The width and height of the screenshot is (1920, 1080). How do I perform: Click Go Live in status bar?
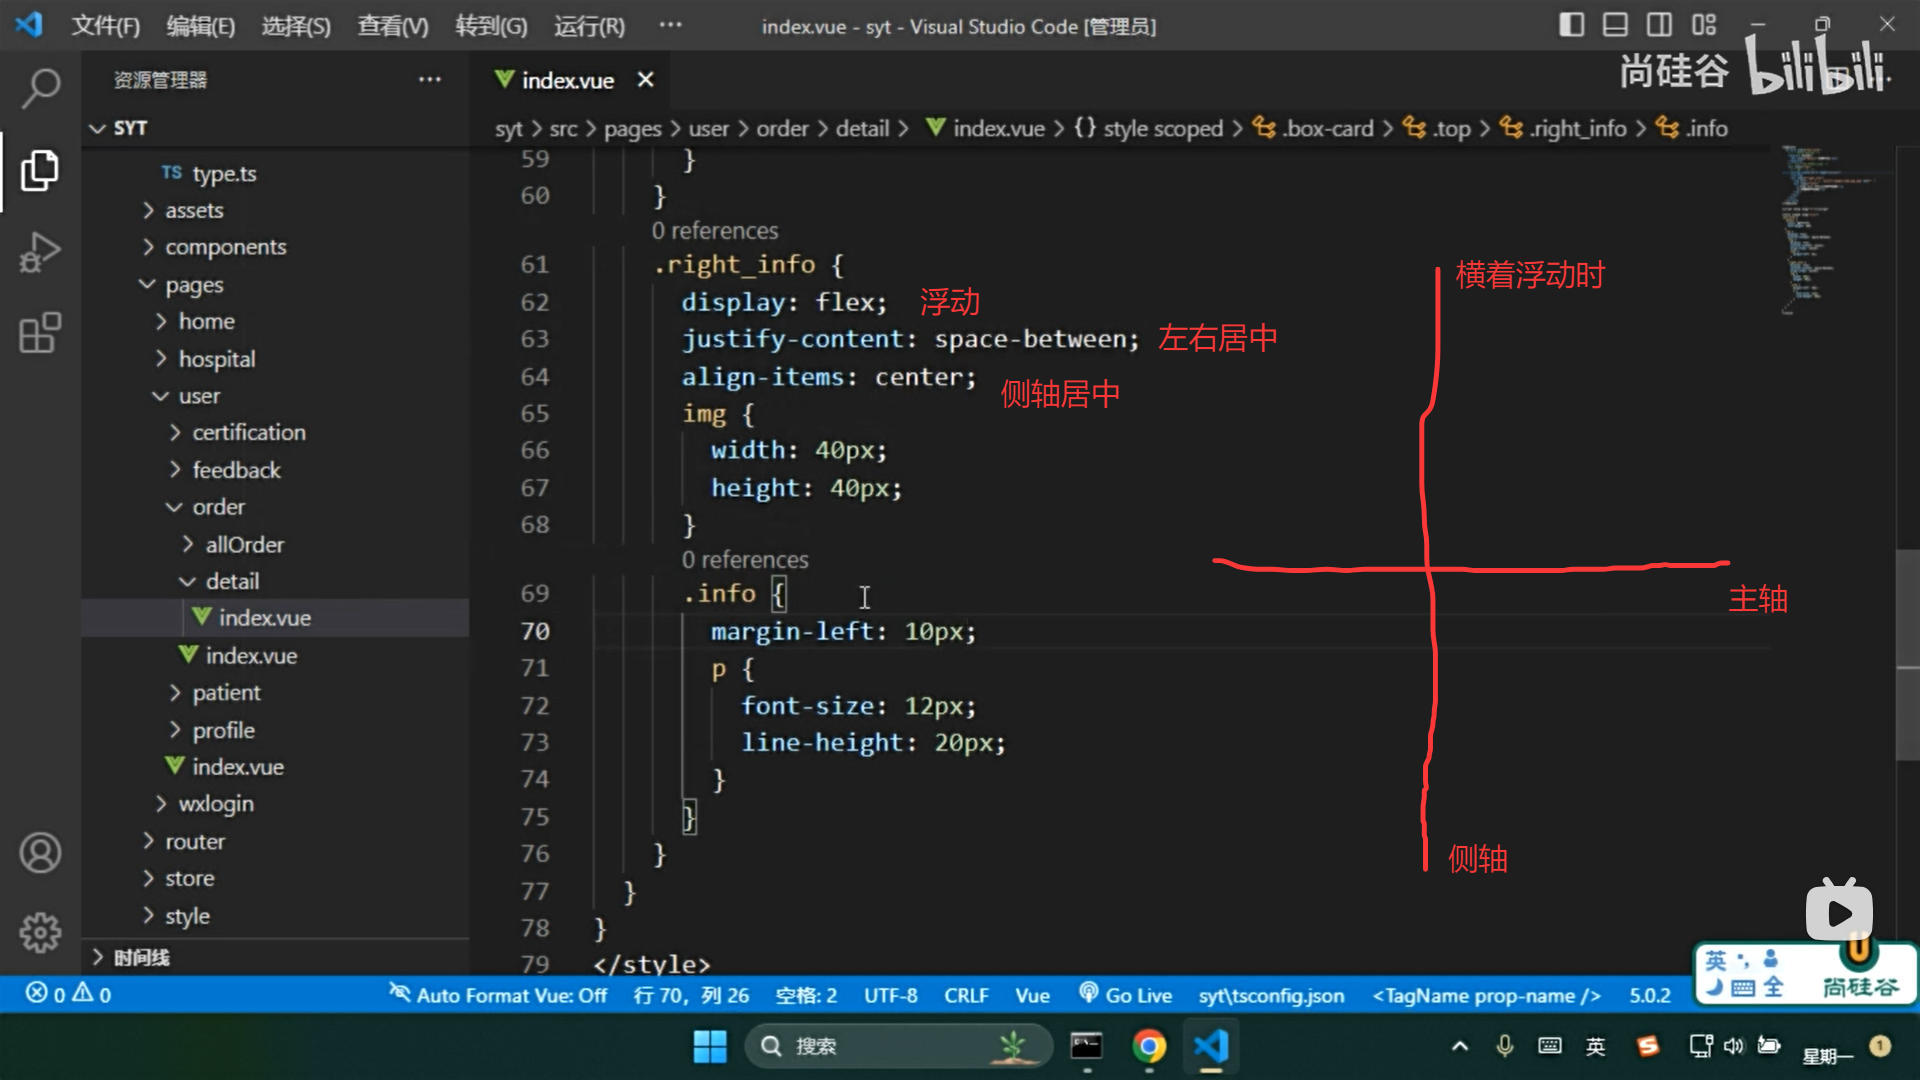tap(1126, 995)
